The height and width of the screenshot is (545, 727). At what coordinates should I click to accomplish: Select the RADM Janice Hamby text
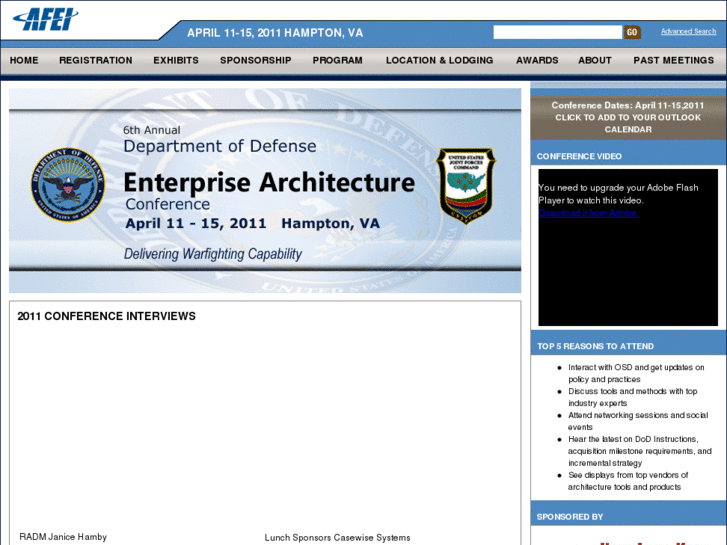tap(63, 537)
